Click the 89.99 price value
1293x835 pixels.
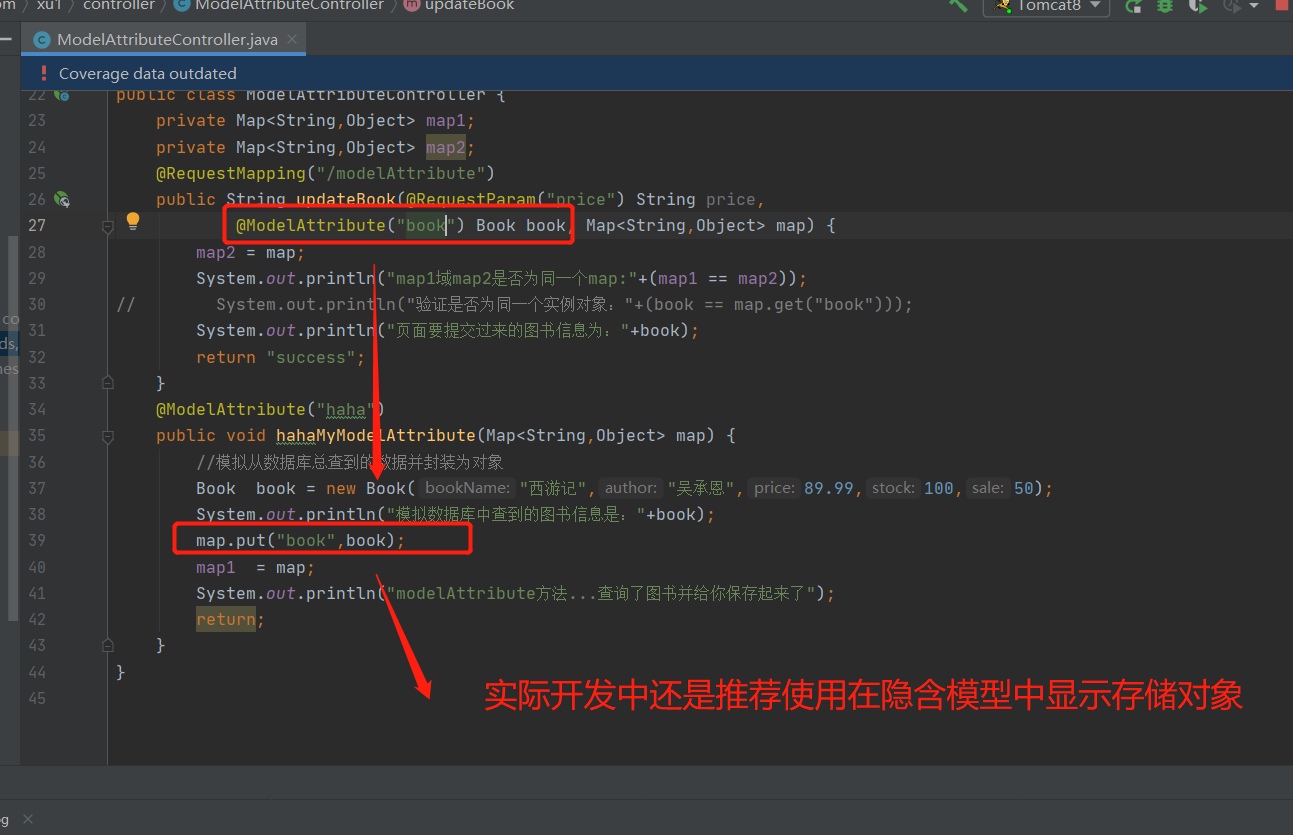(829, 488)
